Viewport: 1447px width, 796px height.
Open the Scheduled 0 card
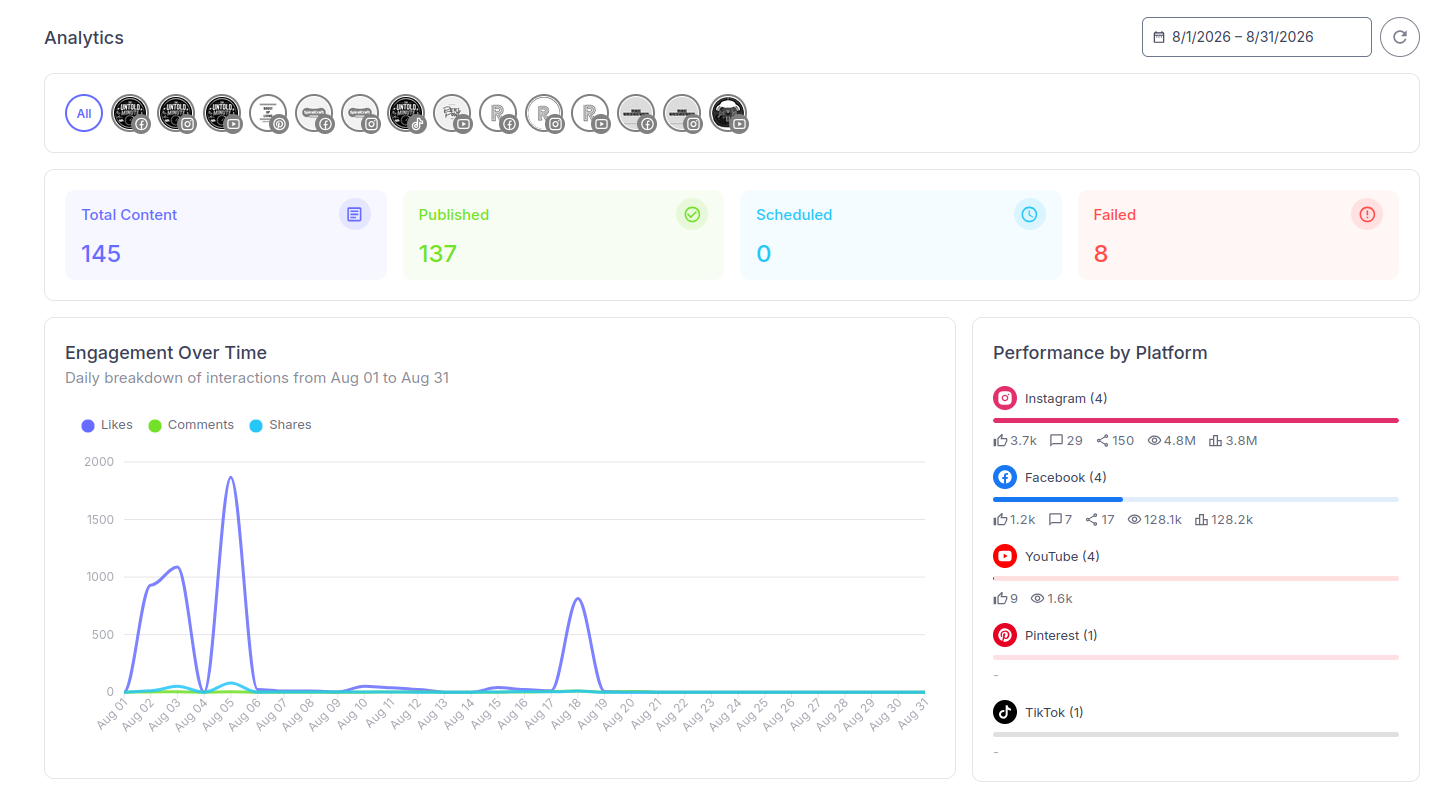901,235
